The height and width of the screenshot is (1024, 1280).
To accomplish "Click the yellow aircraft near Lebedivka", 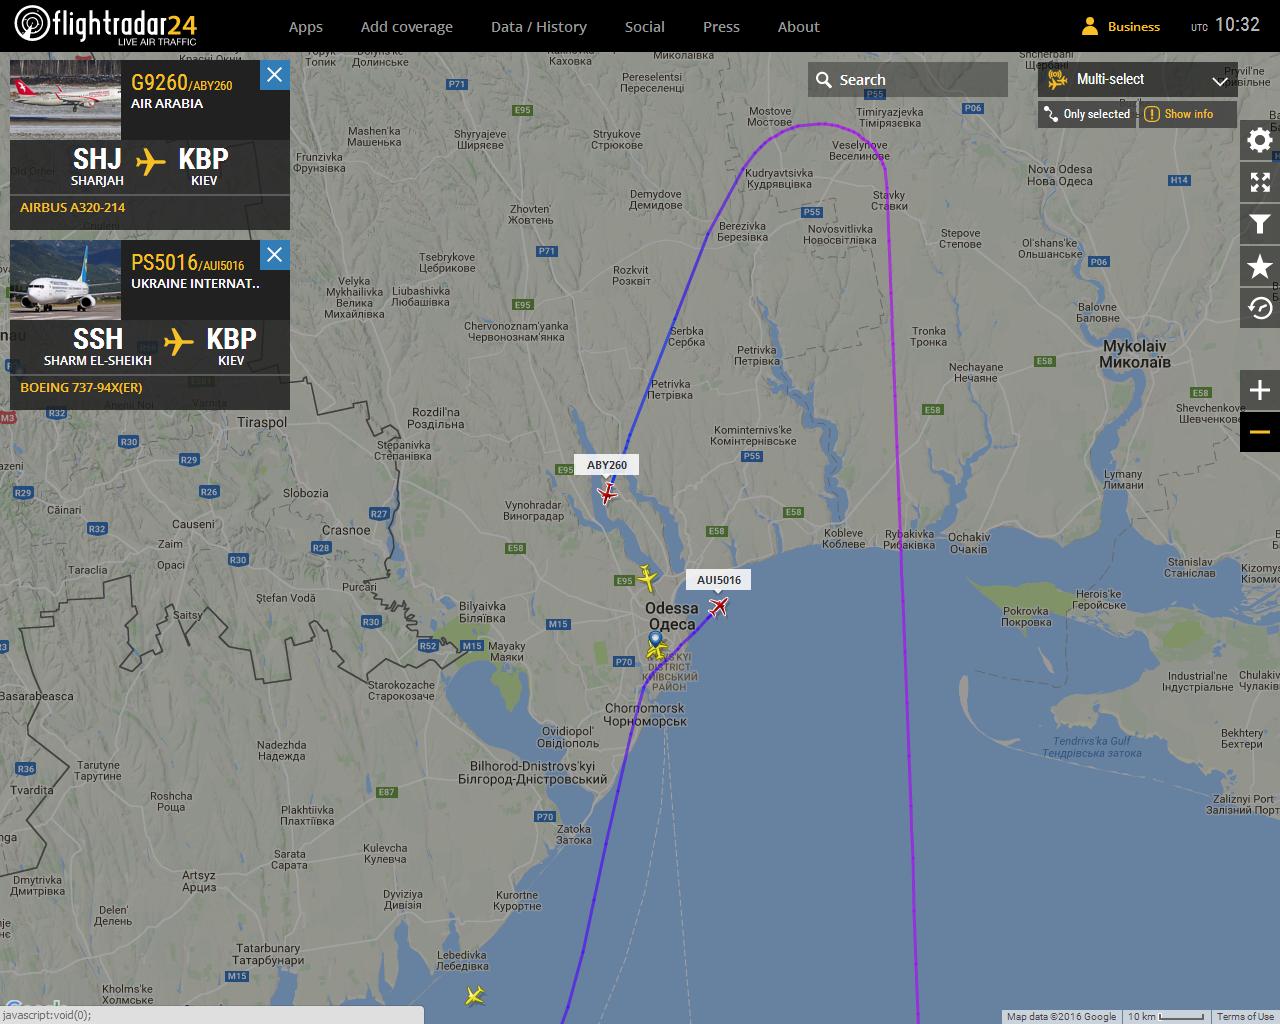I will point(475,995).
